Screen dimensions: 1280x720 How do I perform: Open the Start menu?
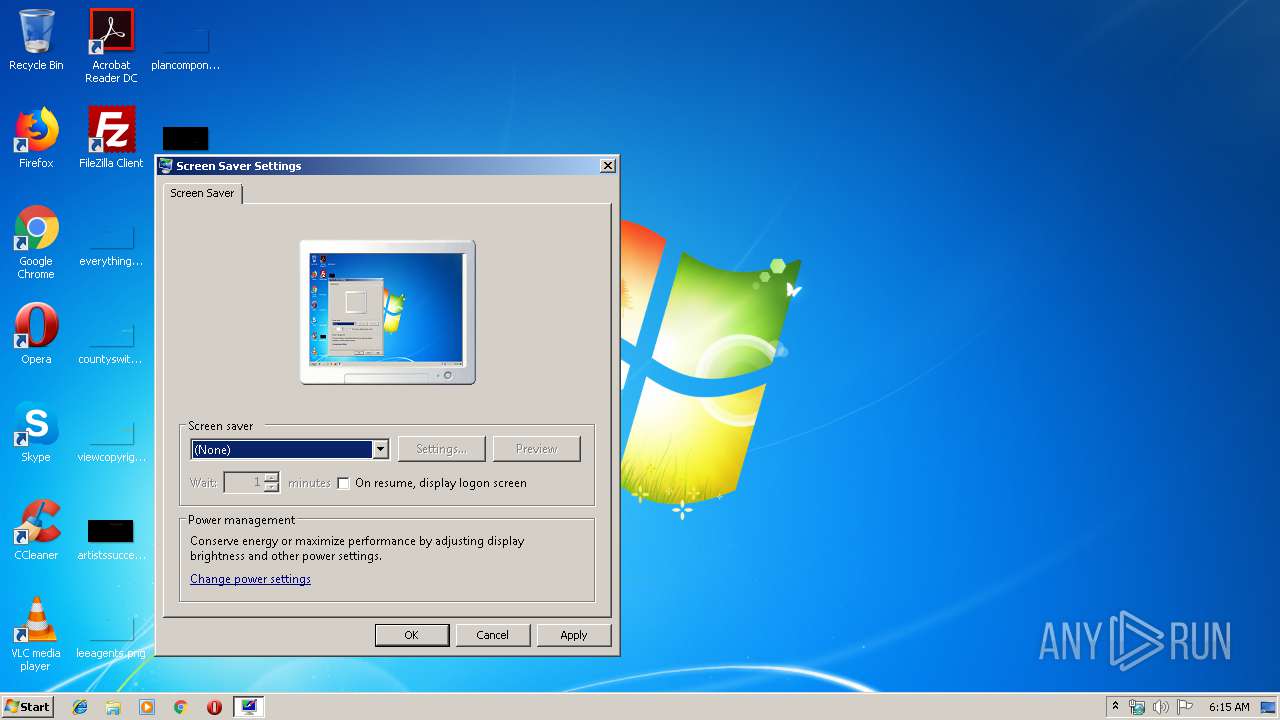[x=28, y=706]
